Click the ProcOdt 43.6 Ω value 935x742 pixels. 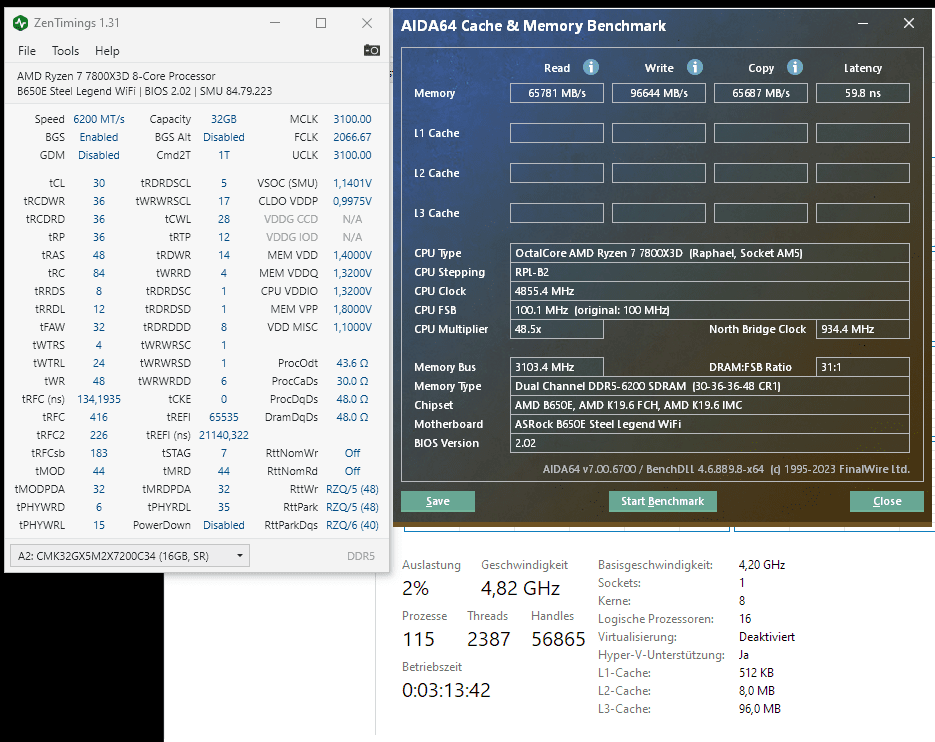[x=352, y=363]
